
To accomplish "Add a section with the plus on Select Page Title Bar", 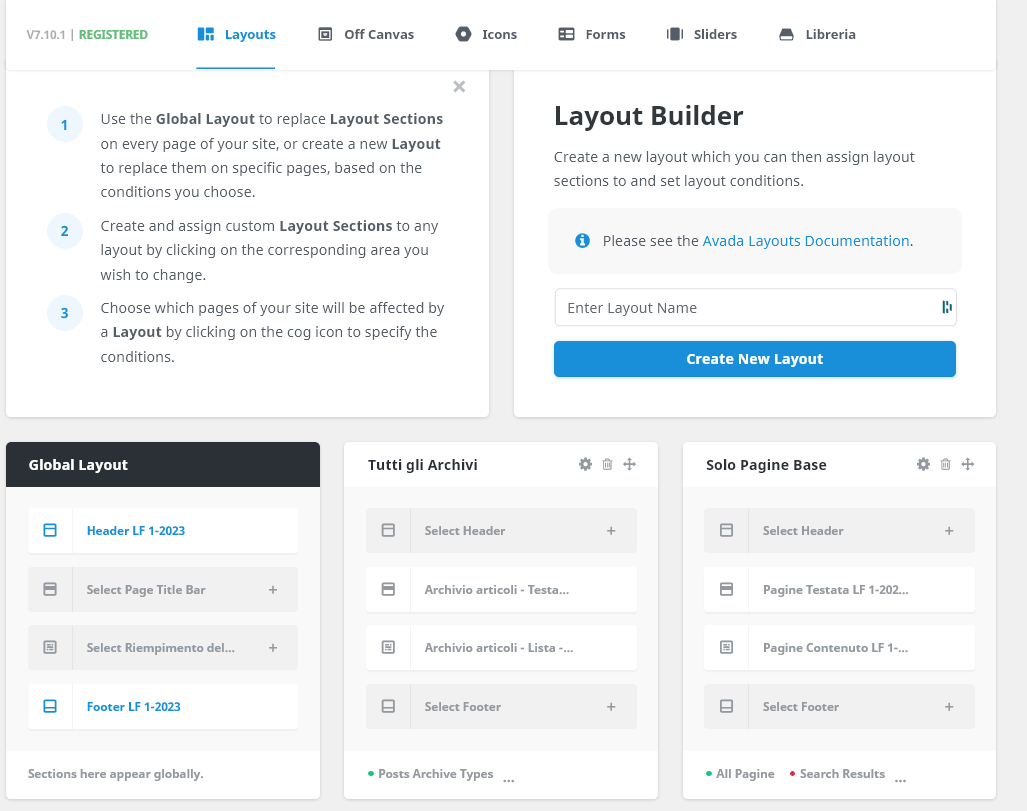I will [x=272, y=589].
